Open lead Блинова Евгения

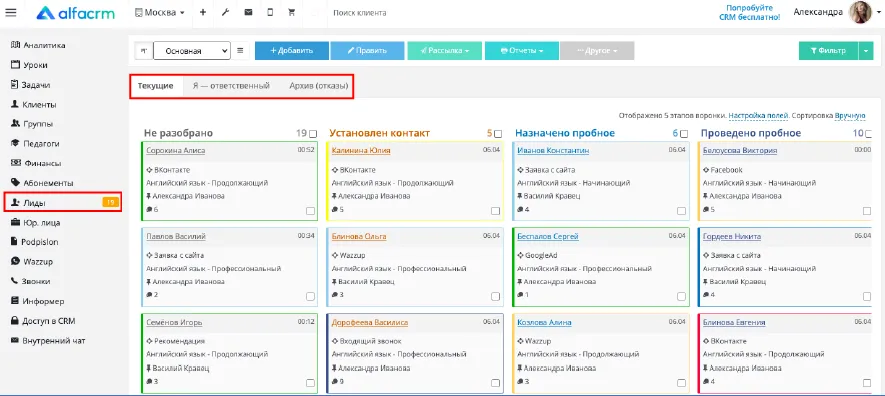coord(734,323)
